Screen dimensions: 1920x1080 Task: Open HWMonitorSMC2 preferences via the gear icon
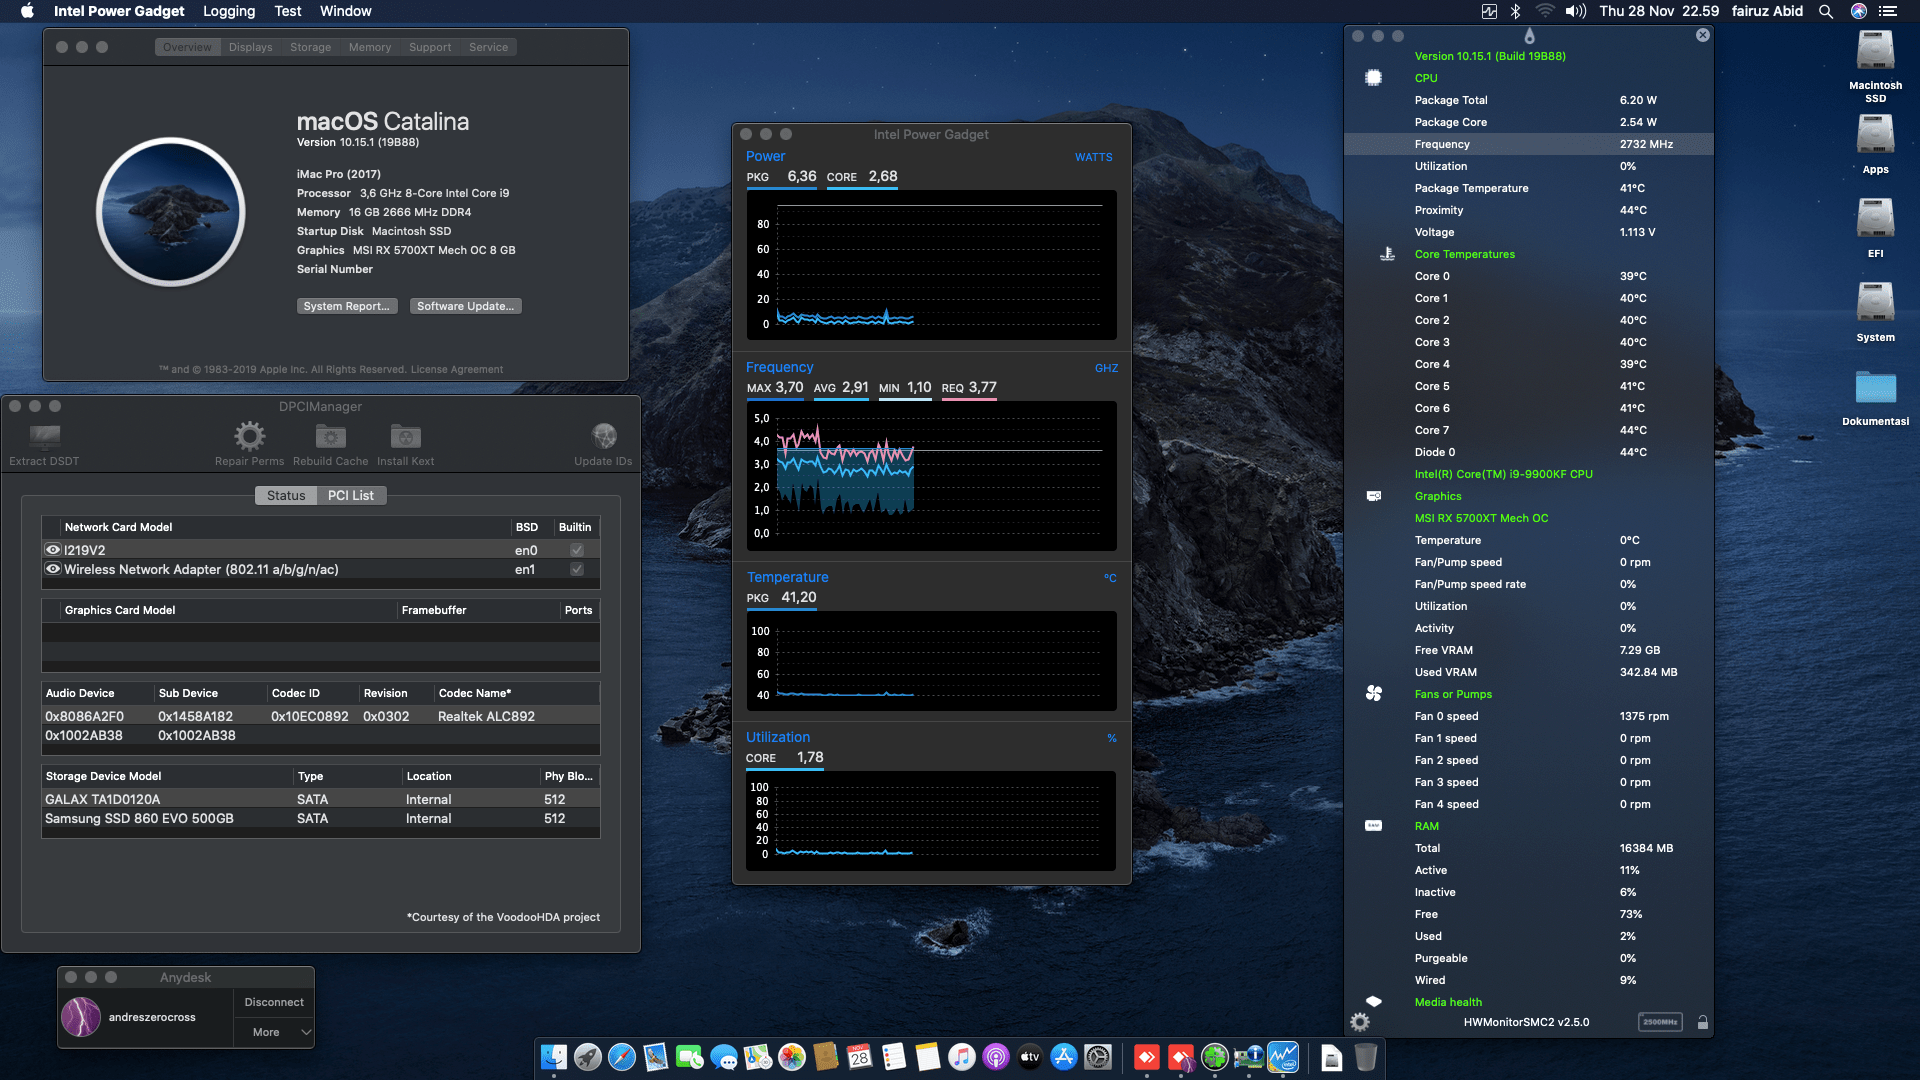tap(1360, 1022)
